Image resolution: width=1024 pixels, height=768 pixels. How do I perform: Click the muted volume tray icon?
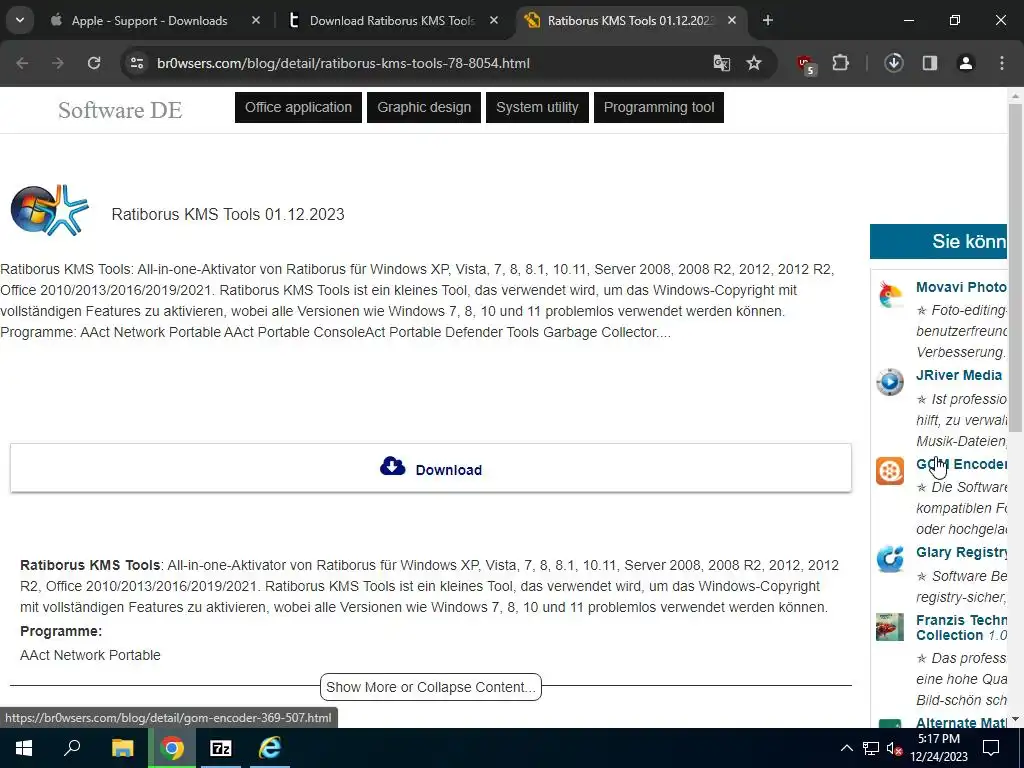pyautogui.click(x=894, y=748)
